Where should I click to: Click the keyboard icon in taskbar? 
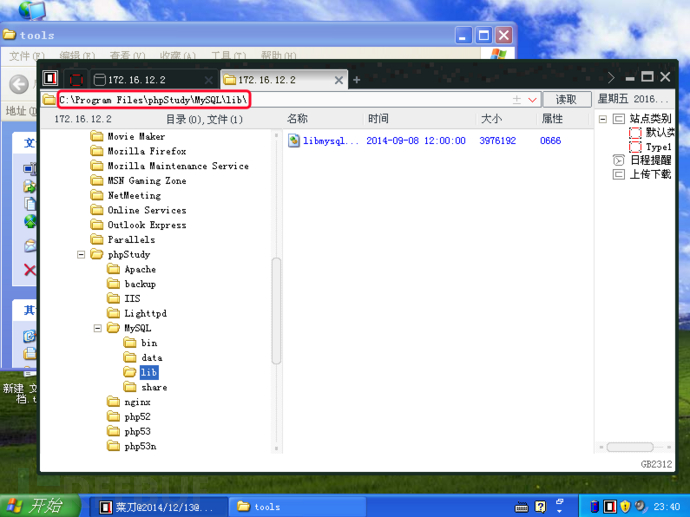click(521, 507)
